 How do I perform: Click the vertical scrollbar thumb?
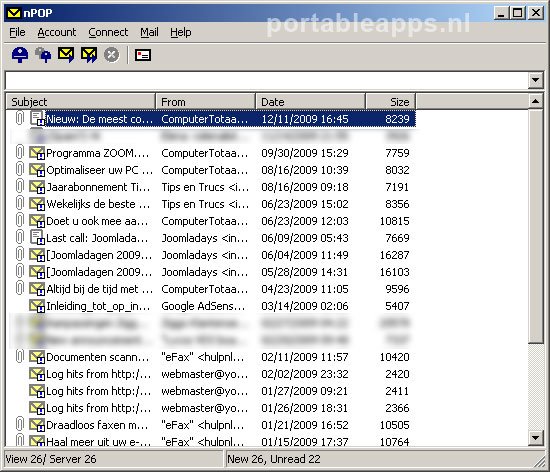click(535, 226)
